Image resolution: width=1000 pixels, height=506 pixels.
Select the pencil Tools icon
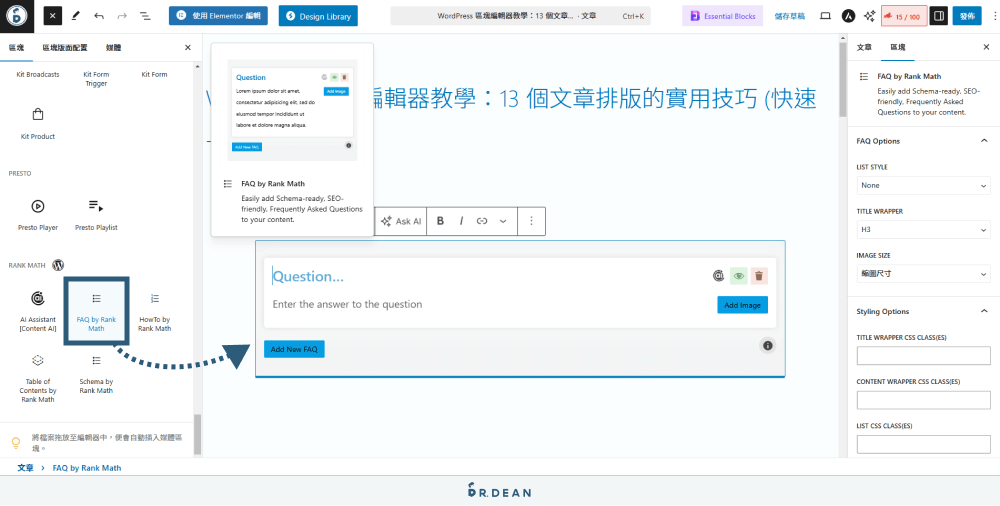tap(76, 16)
